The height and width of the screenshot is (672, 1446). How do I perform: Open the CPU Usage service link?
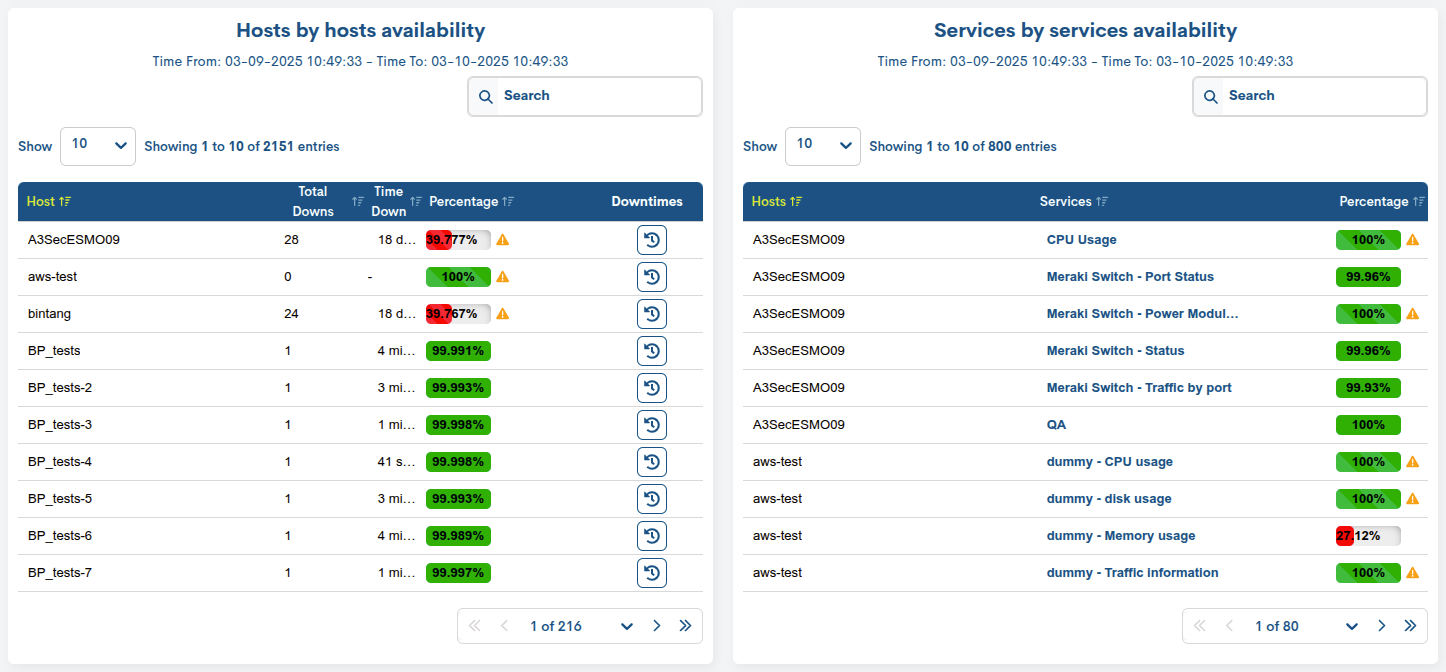(x=1081, y=239)
